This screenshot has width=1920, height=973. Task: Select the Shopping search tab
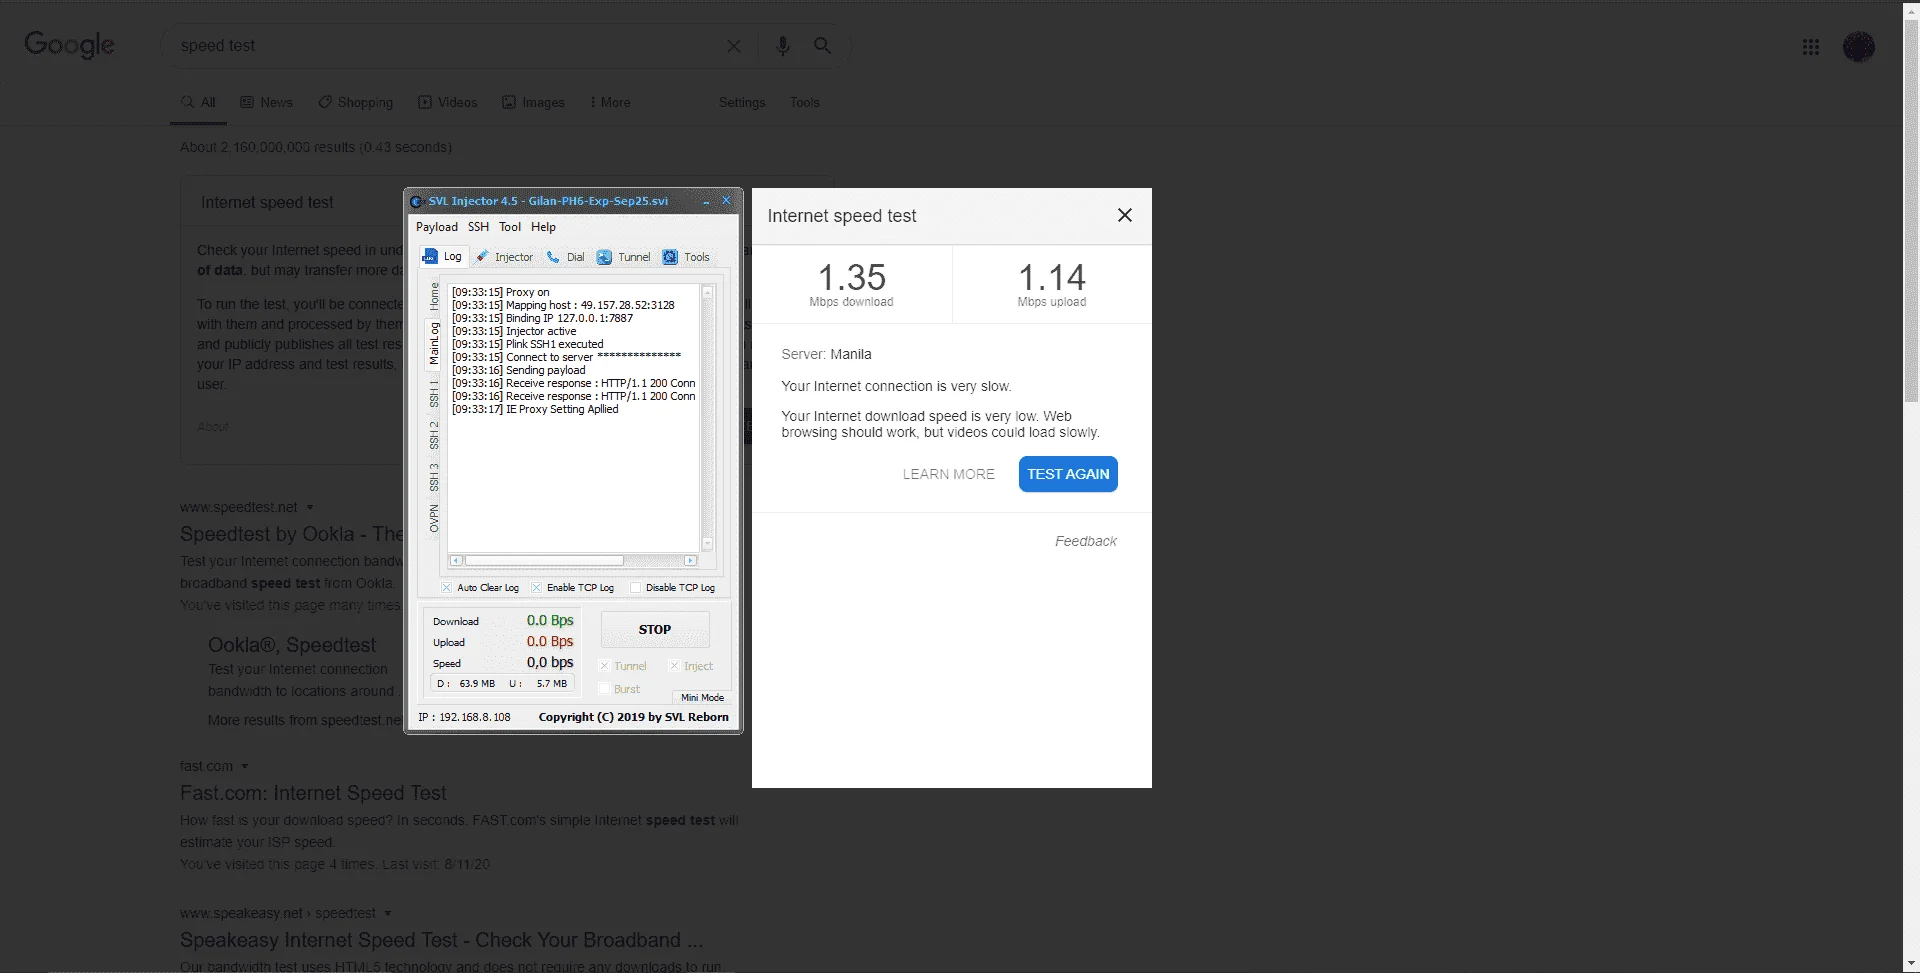pos(356,102)
